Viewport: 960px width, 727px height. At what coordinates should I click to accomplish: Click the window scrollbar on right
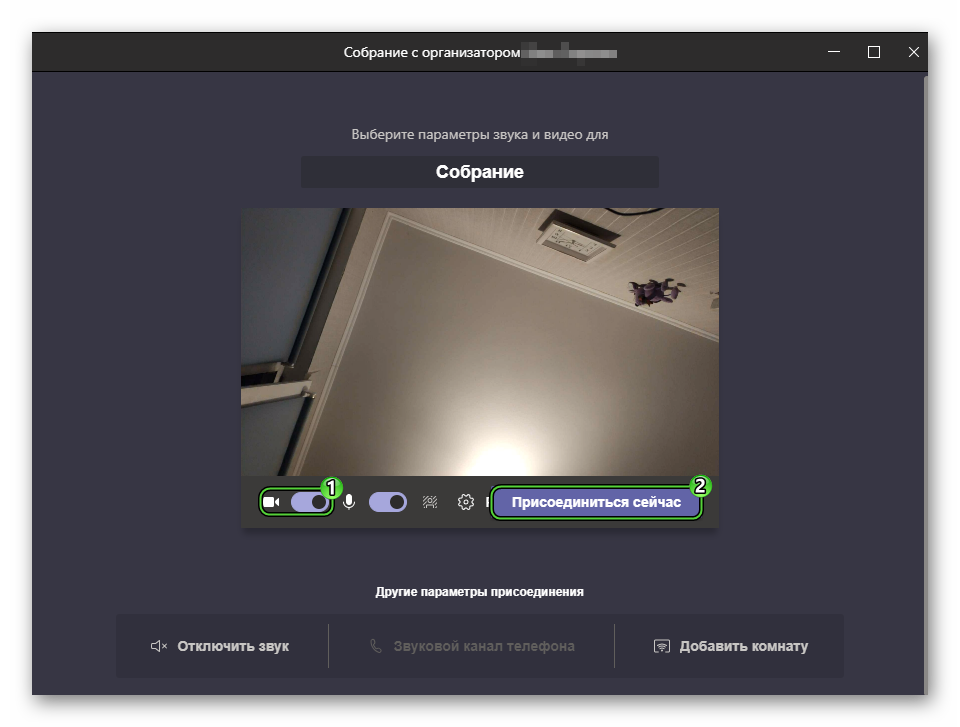tap(924, 383)
